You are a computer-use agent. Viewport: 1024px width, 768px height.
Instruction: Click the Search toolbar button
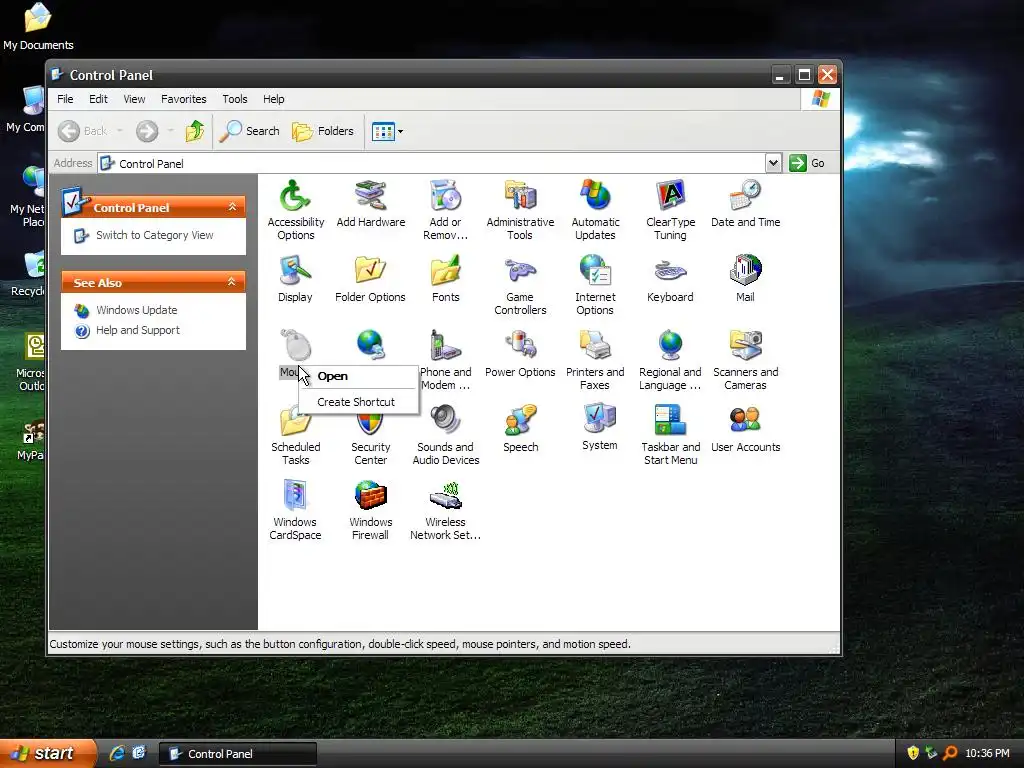249,131
